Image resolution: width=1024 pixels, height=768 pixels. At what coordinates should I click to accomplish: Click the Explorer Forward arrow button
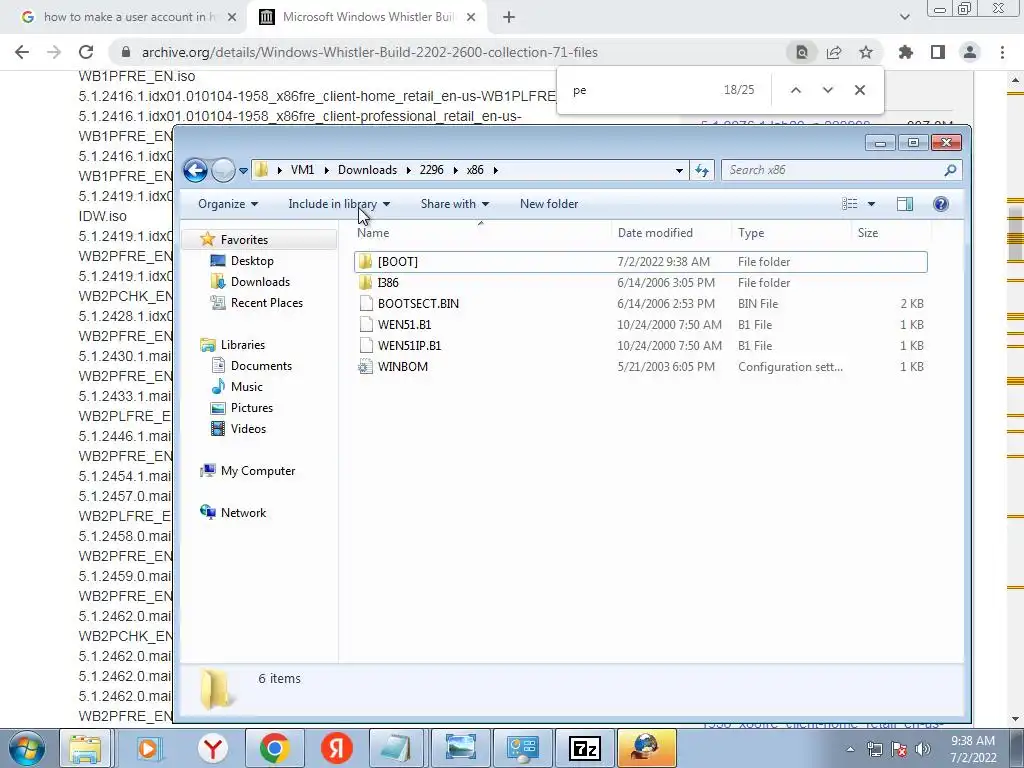(x=223, y=170)
